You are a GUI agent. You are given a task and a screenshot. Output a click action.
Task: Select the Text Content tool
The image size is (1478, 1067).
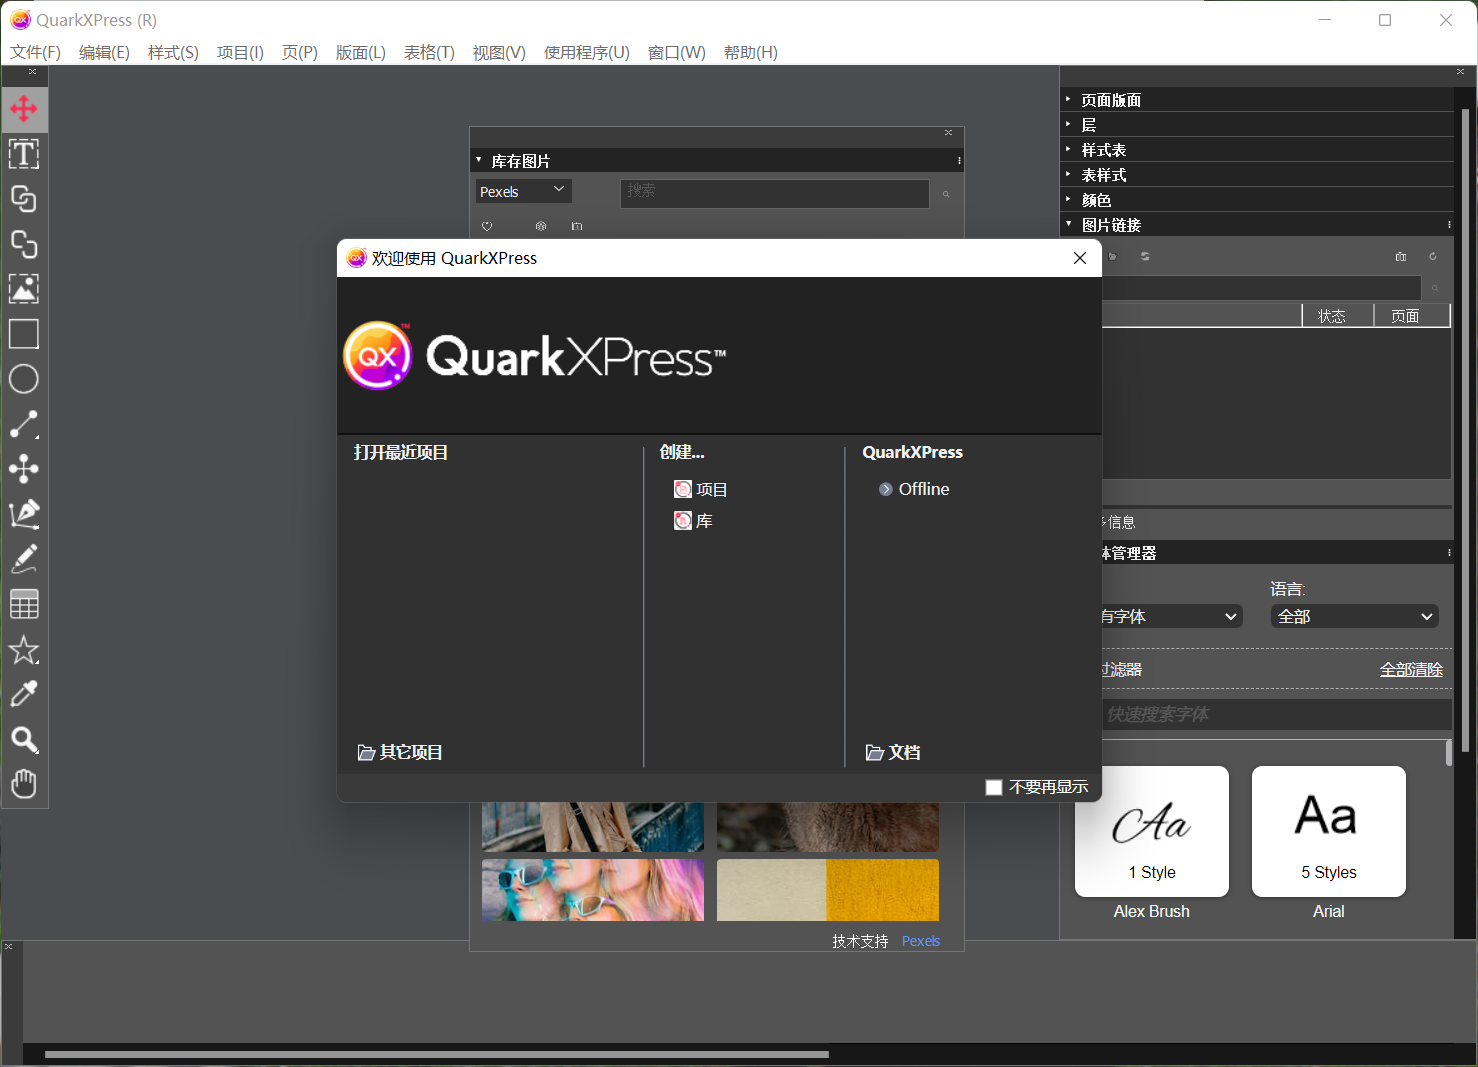pos(24,154)
